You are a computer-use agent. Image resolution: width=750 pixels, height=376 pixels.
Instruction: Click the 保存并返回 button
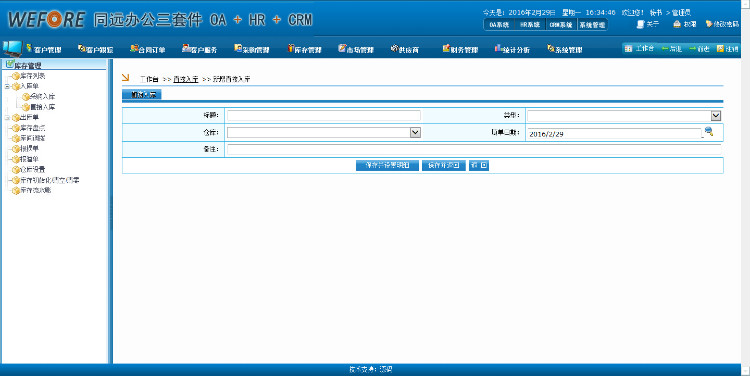[443, 165]
